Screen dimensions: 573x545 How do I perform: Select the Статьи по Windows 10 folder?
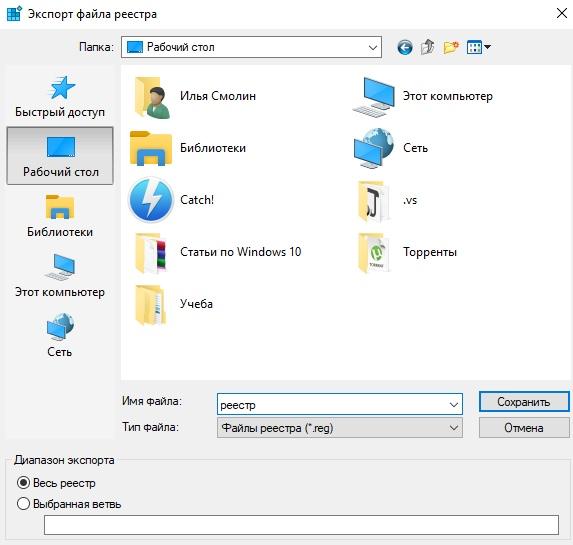click(x=215, y=252)
